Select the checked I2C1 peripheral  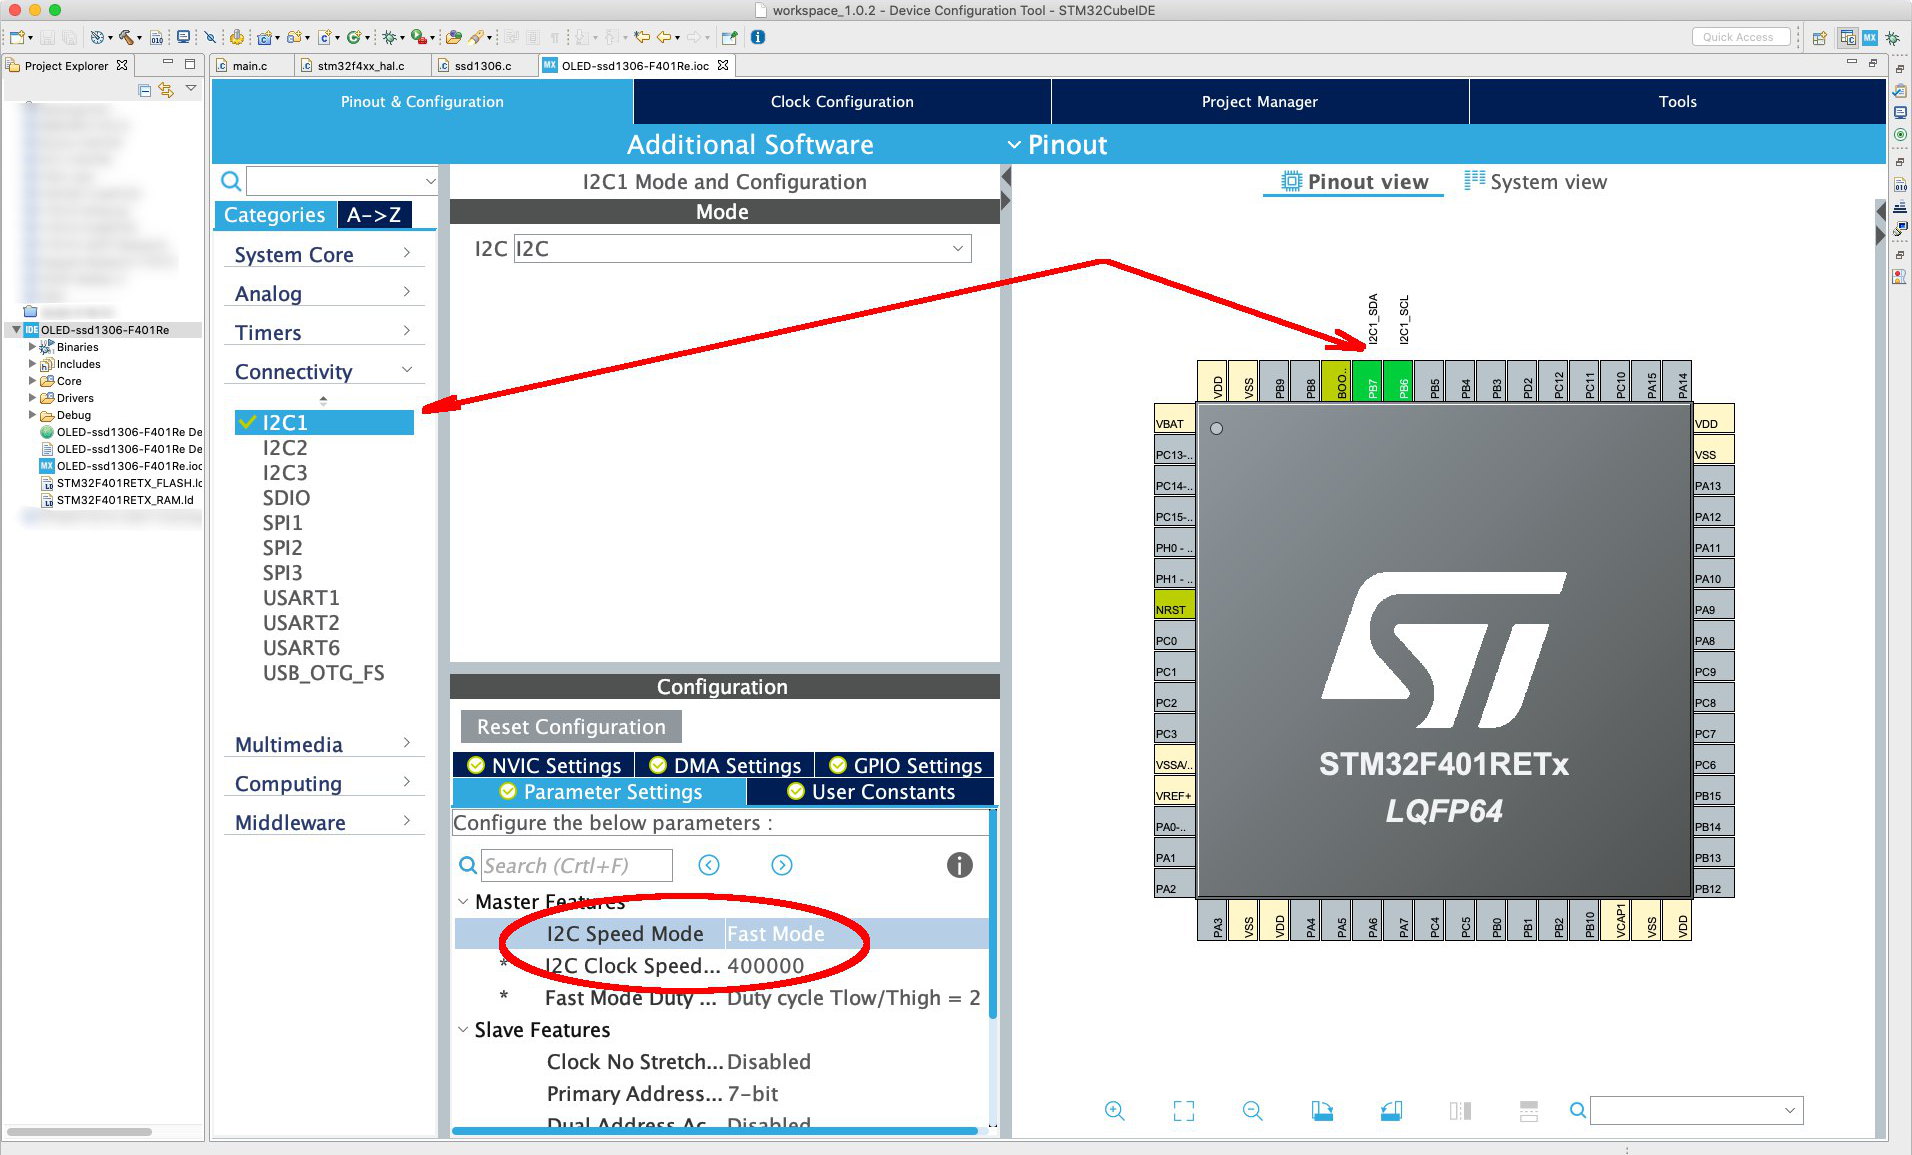point(286,423)
